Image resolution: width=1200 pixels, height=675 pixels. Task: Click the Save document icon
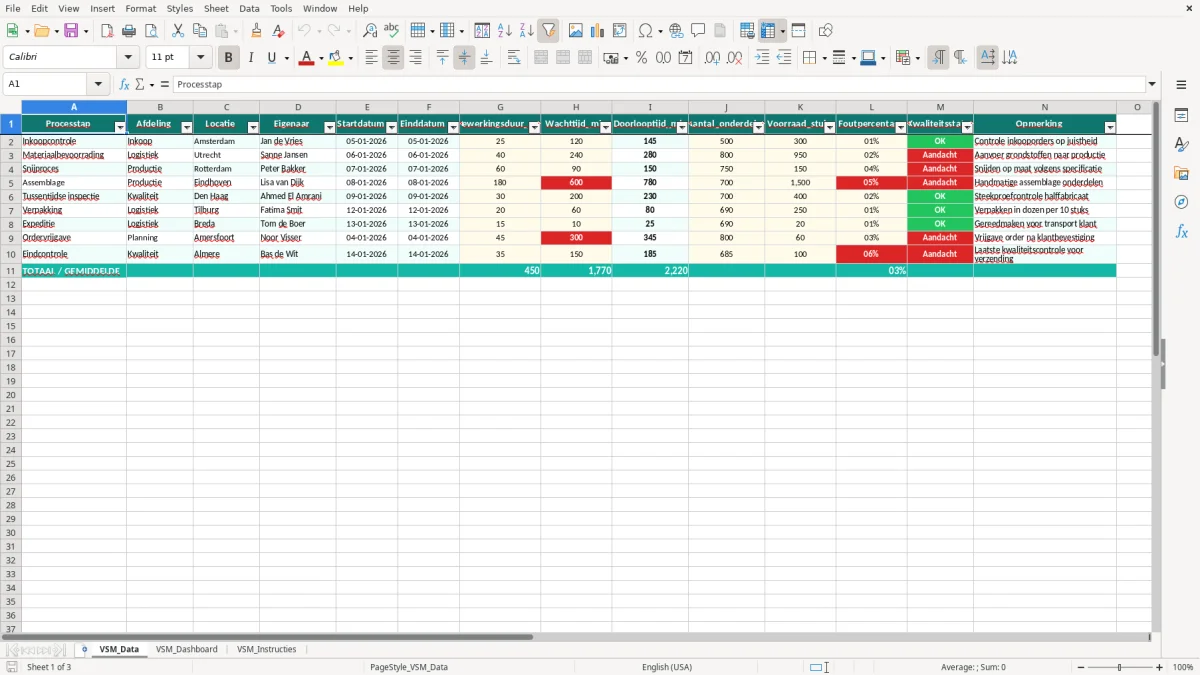point(71,31)
